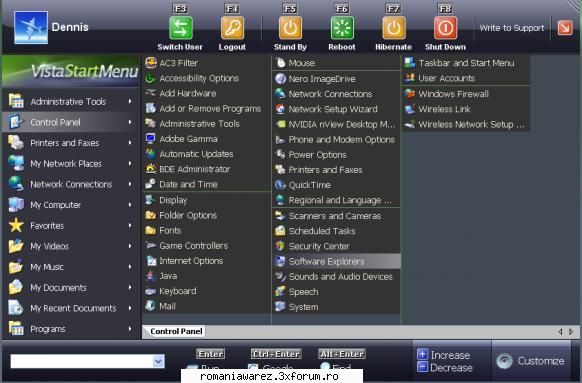The height and width of the screenshot is (383, 582).
Task: Select highlighted Software Explorers item
Action: click(337, 261)
